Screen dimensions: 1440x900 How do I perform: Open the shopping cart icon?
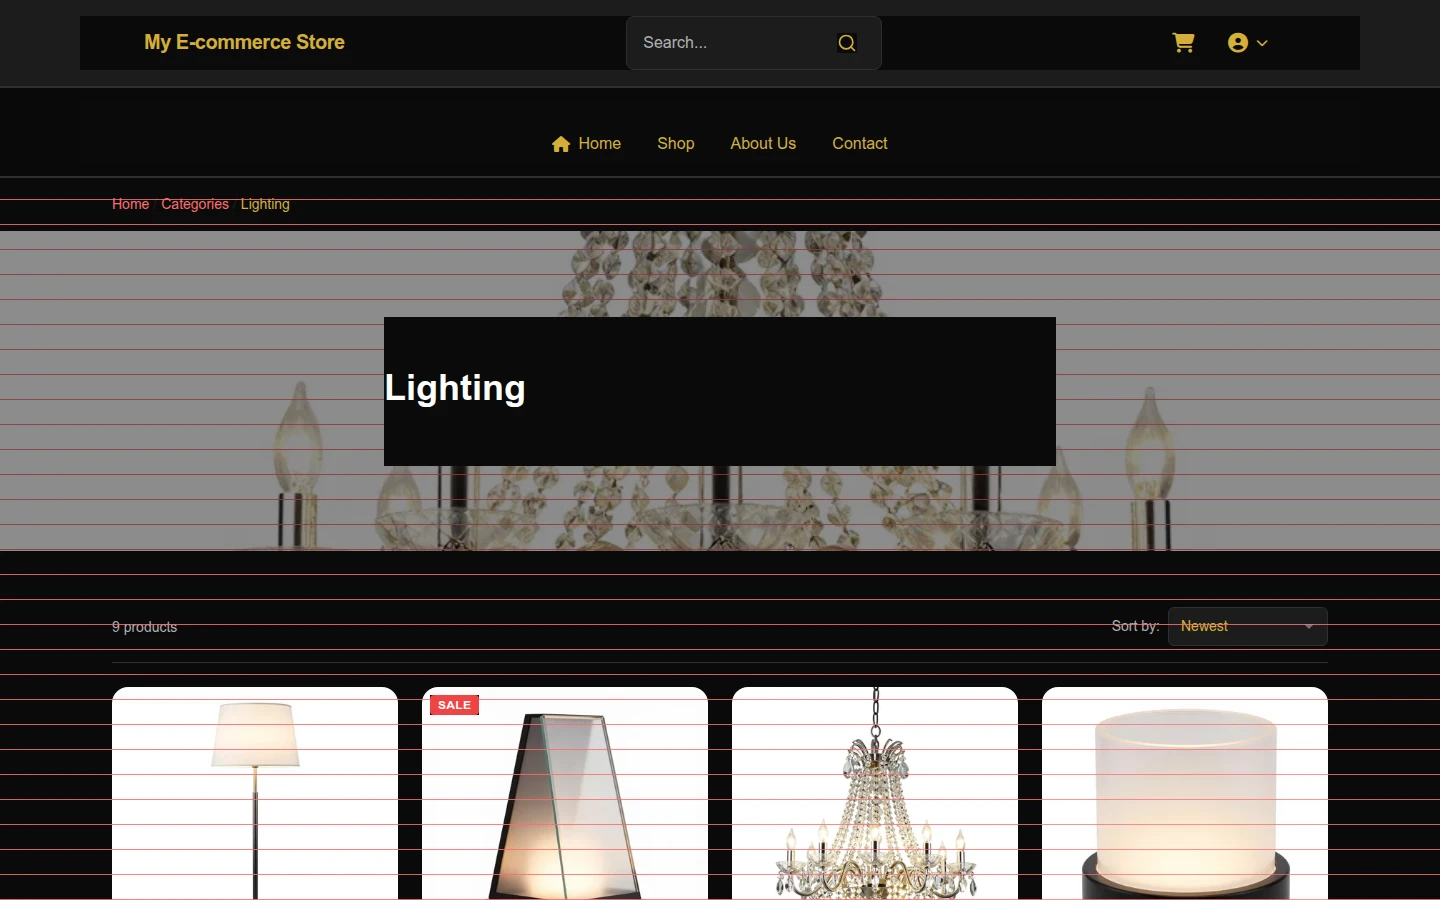point(1183,42)
